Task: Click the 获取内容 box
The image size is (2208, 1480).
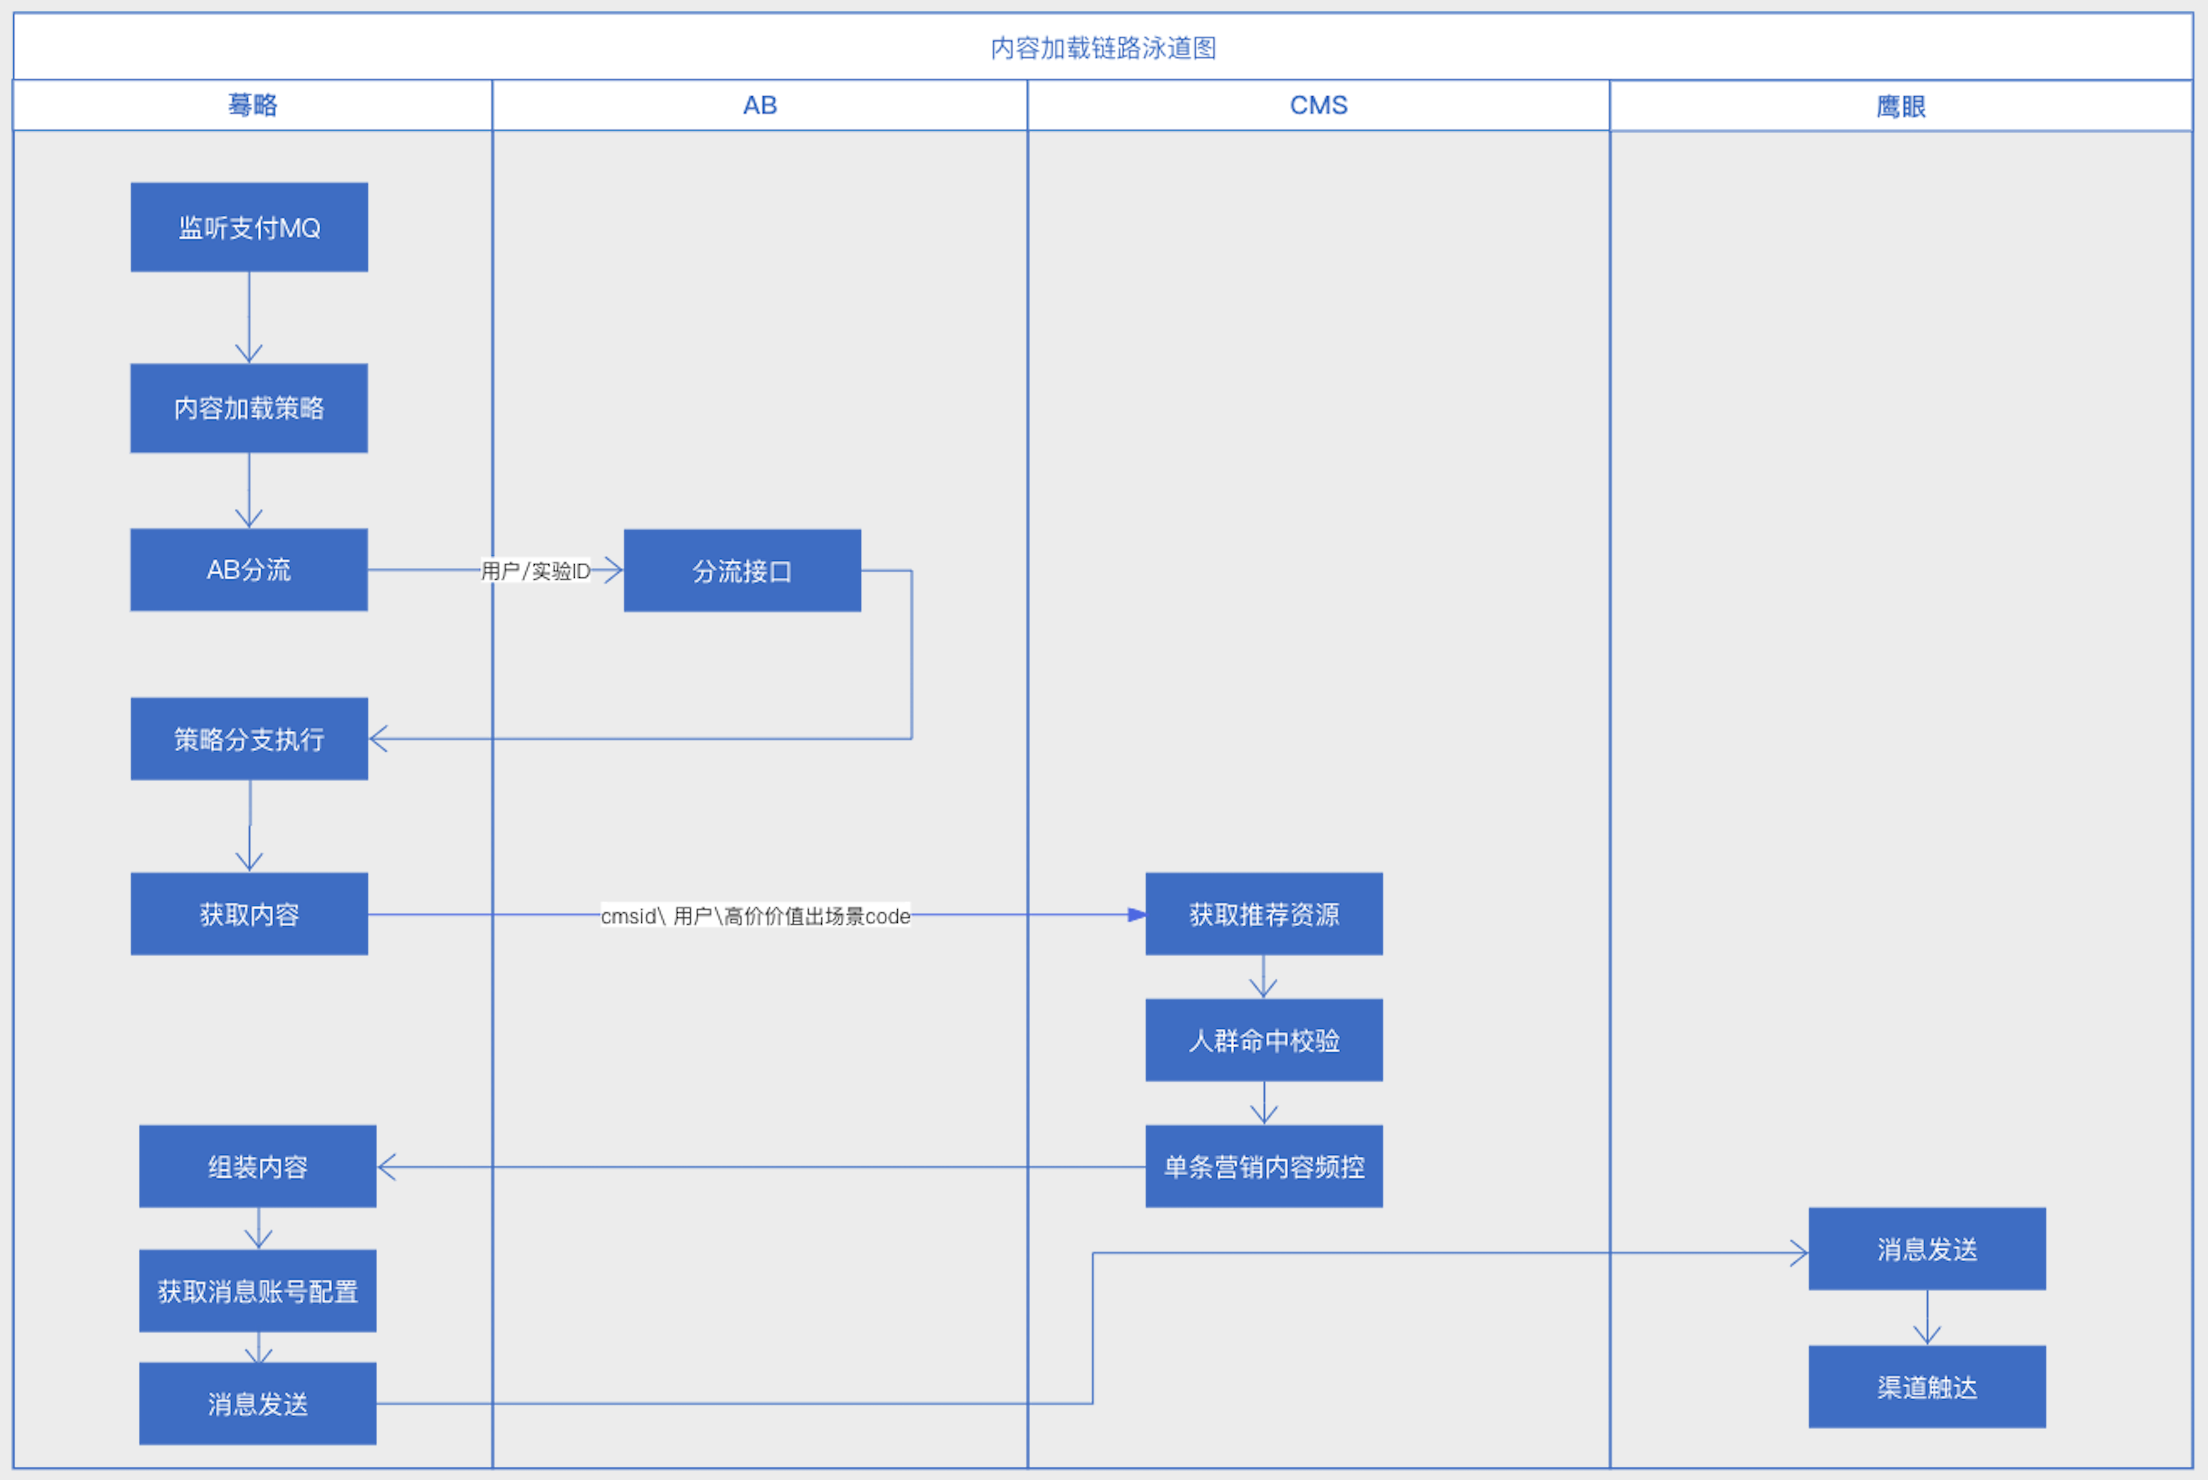Action: 249,914
